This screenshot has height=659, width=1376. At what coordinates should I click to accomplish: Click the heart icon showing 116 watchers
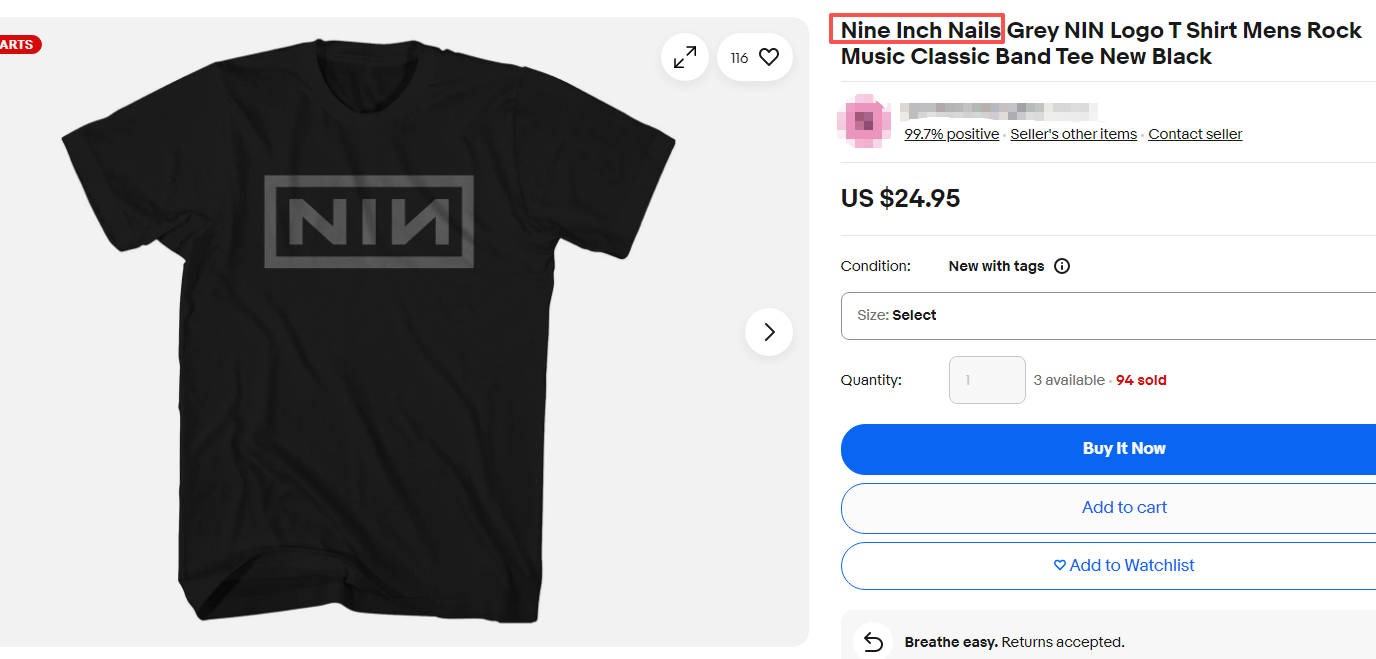(768, 58)
